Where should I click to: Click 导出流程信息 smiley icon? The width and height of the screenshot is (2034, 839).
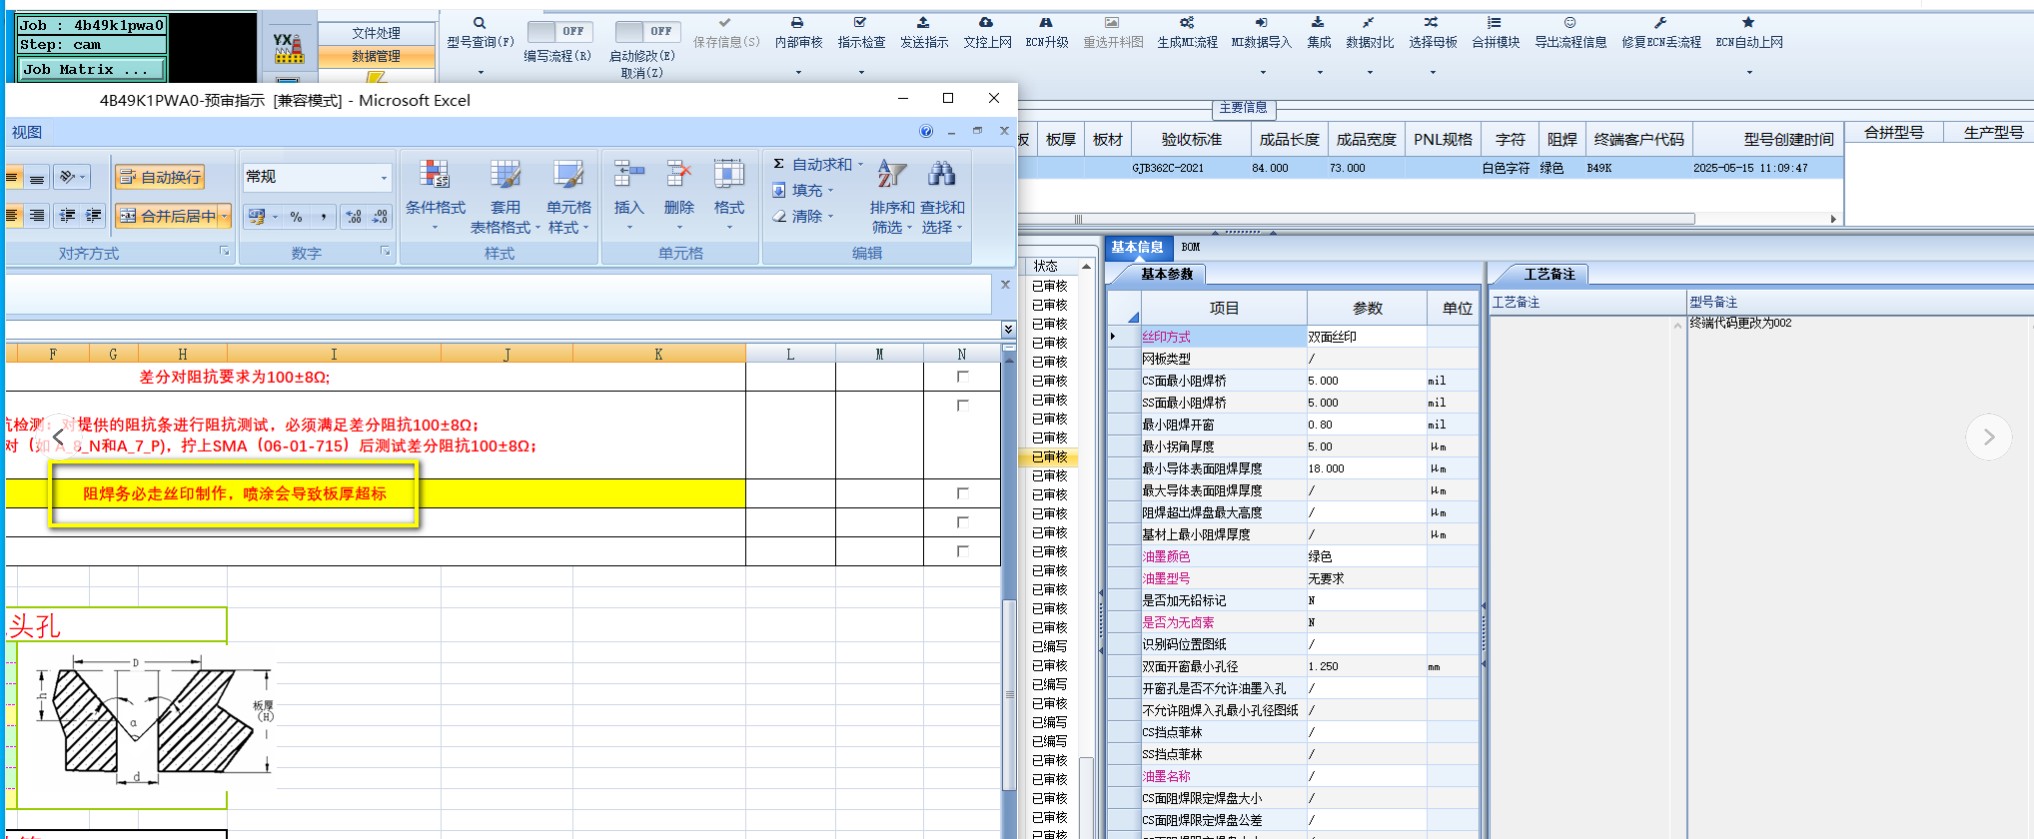[x=1570, y=22]
